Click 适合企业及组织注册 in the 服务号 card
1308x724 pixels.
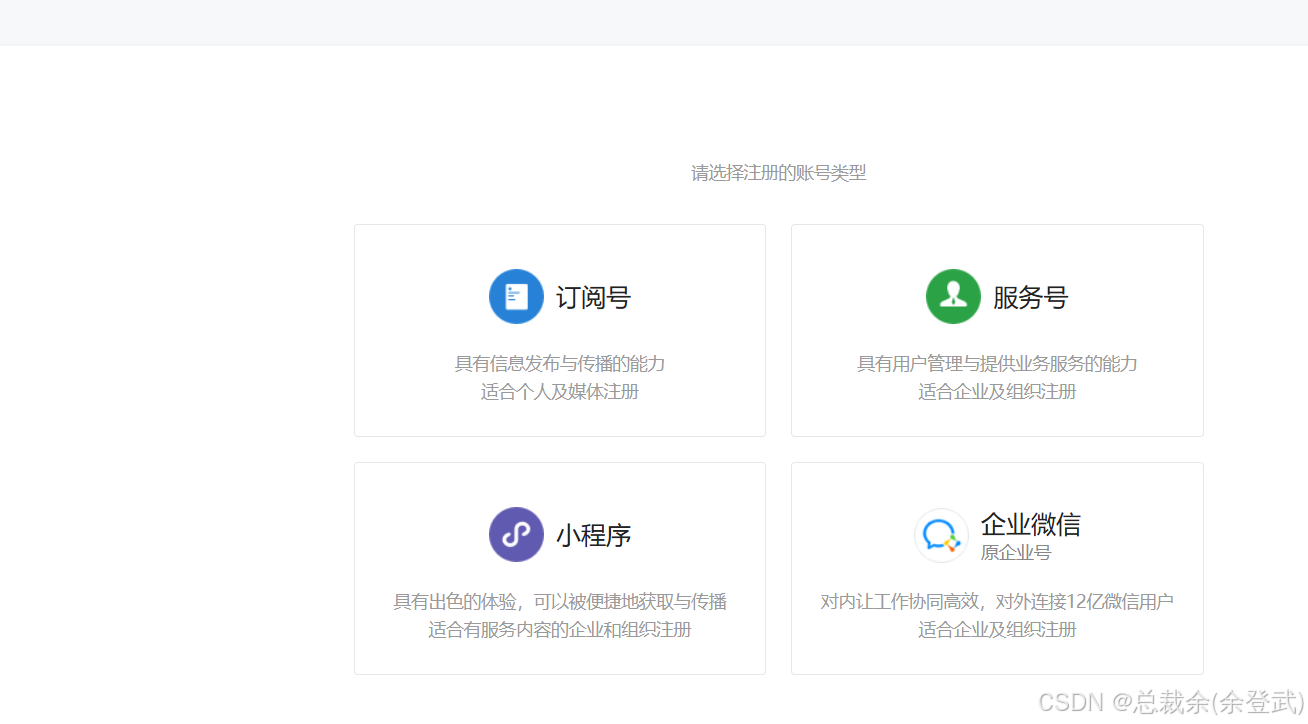997,392
